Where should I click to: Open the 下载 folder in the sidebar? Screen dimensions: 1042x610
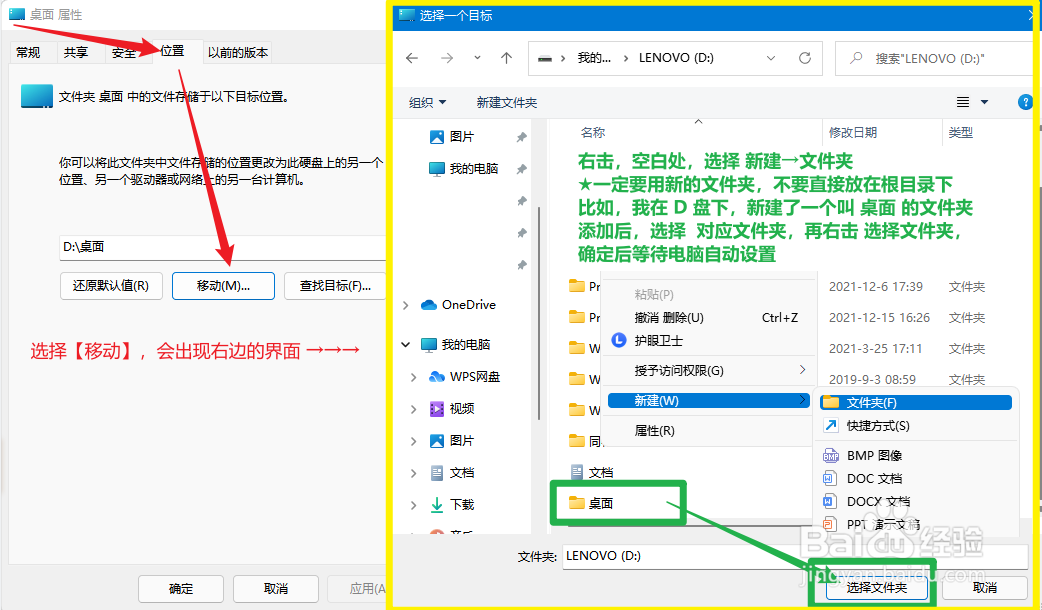coord(443,504)
